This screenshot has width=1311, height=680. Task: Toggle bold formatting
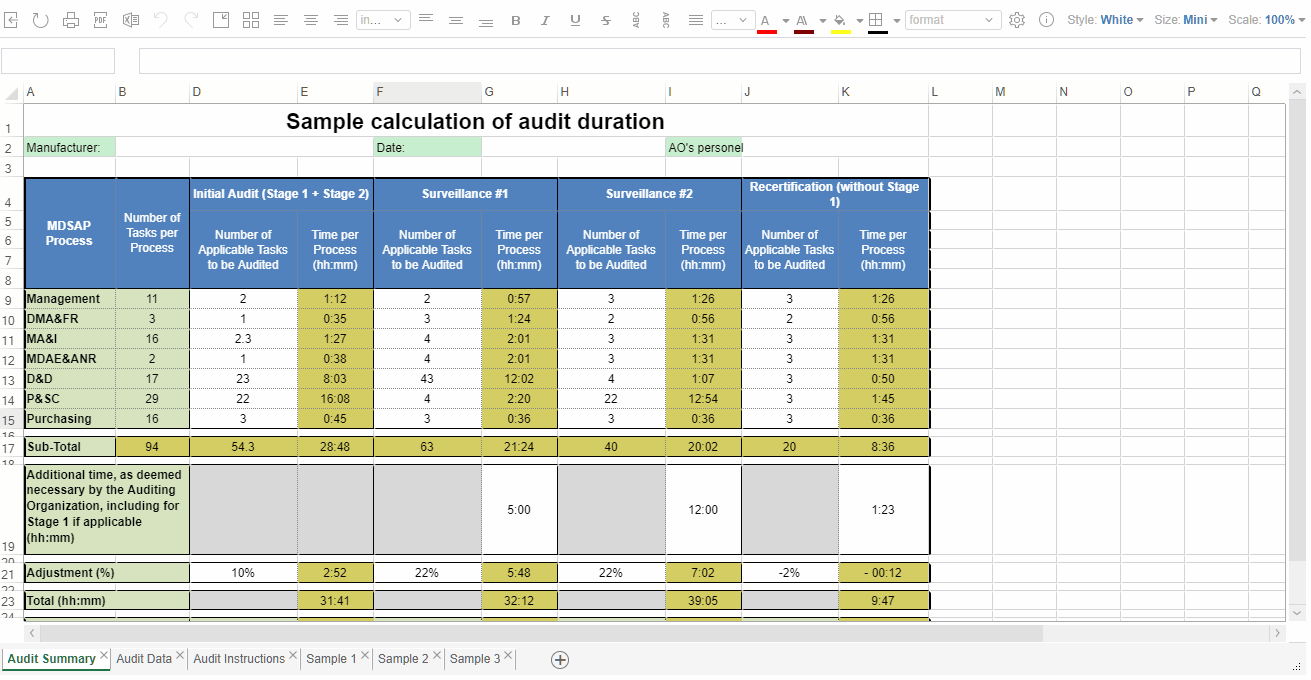pos(516,20)
